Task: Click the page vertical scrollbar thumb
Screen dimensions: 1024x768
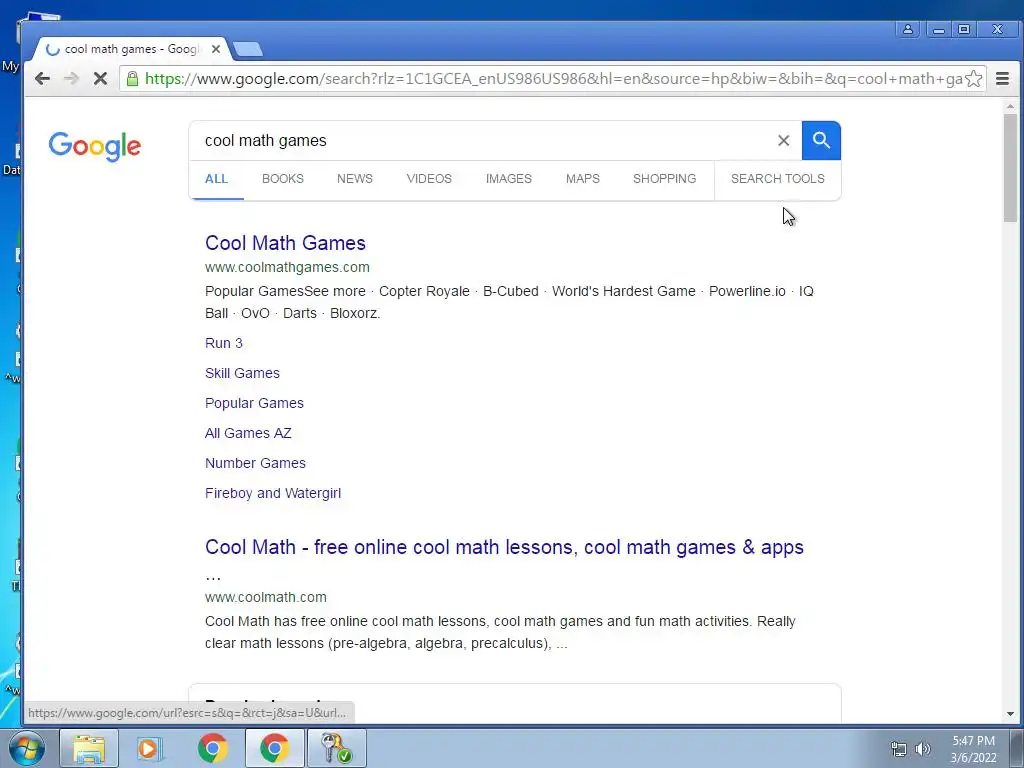Action: pos(1010,168)
